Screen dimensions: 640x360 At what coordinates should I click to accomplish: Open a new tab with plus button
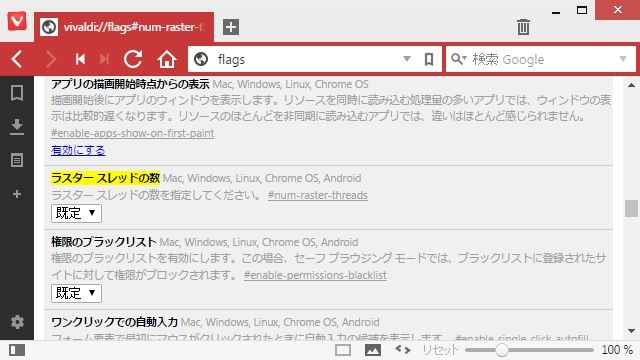231,27
